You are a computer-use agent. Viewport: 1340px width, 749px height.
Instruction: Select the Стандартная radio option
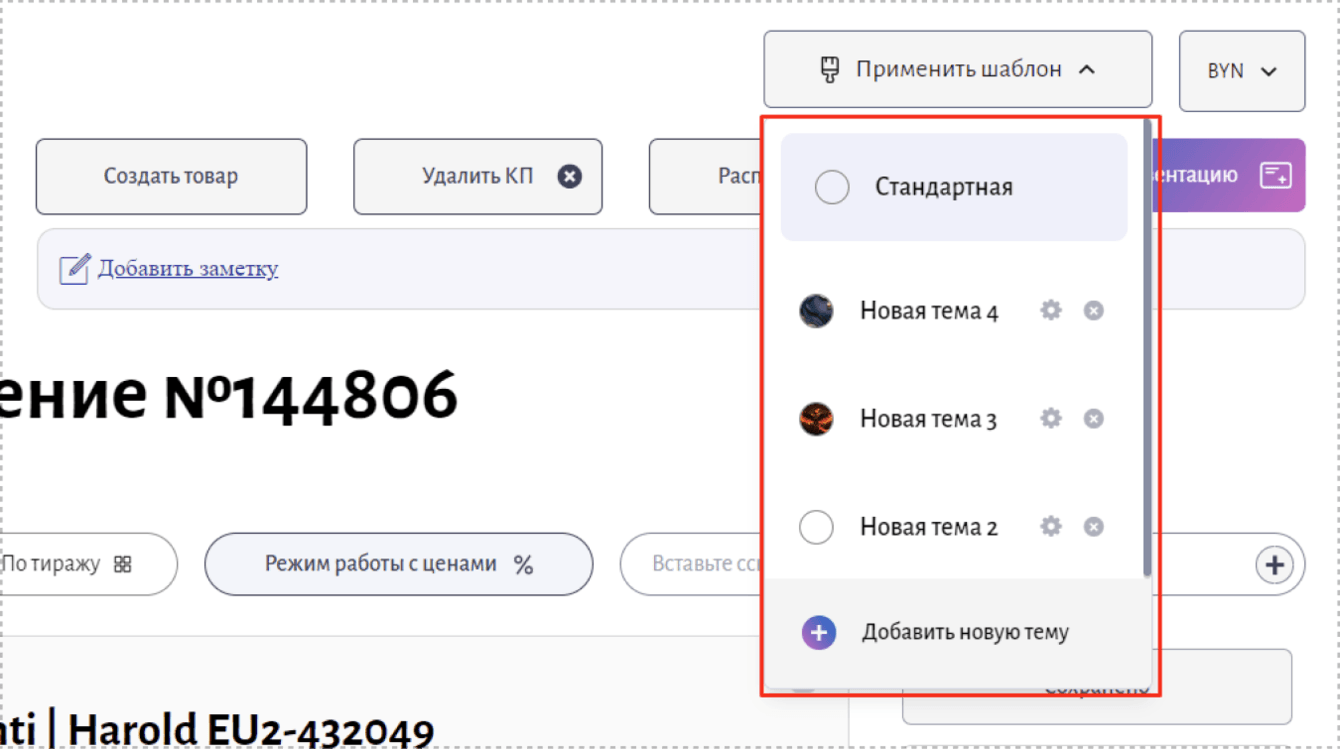(832, 187)
